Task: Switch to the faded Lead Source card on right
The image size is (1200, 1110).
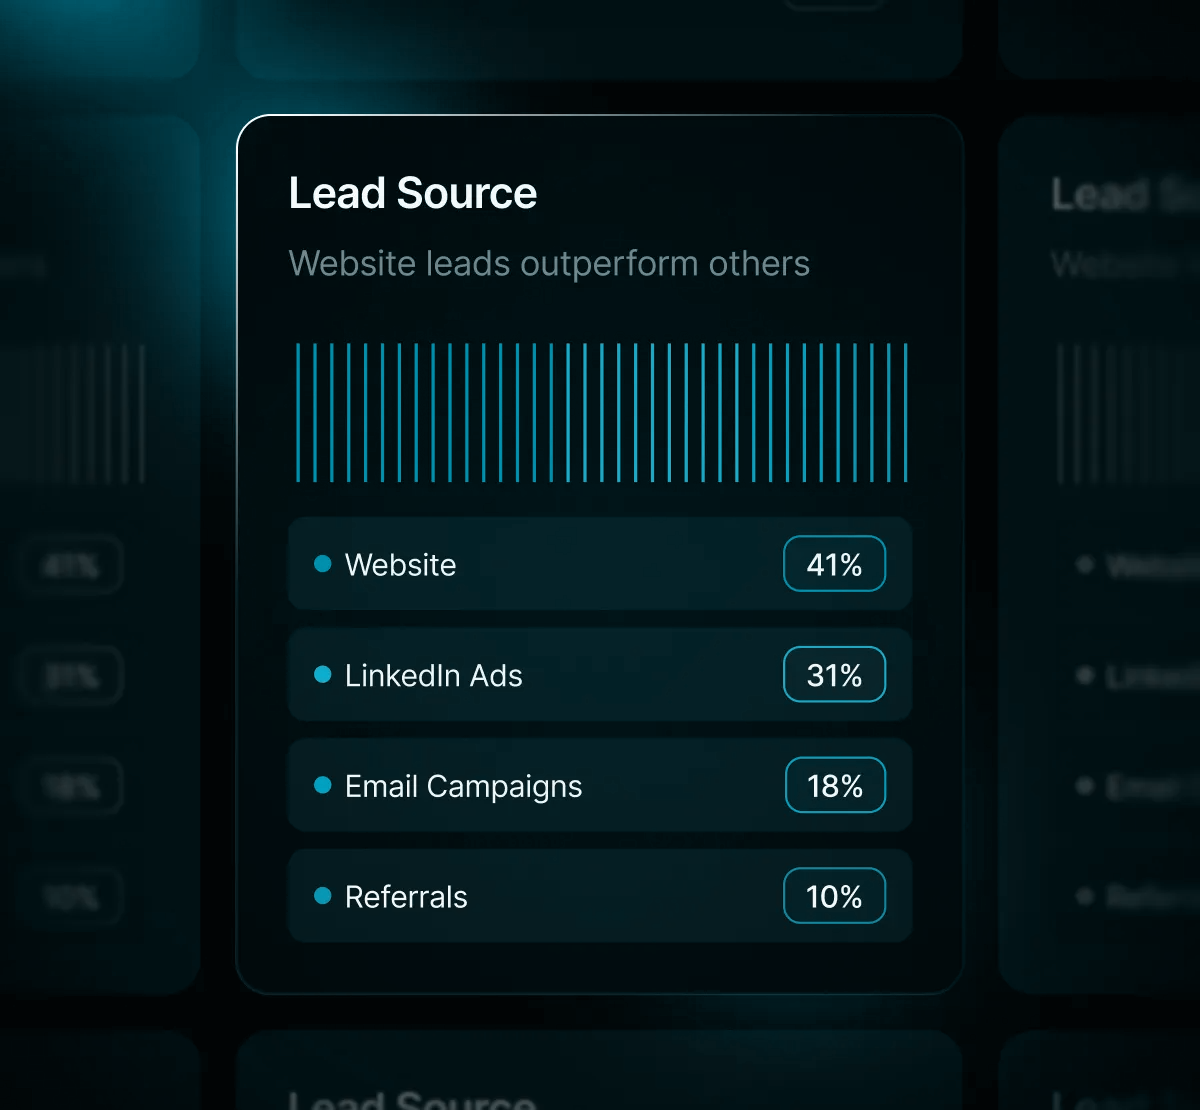Action: point(1110,550)
